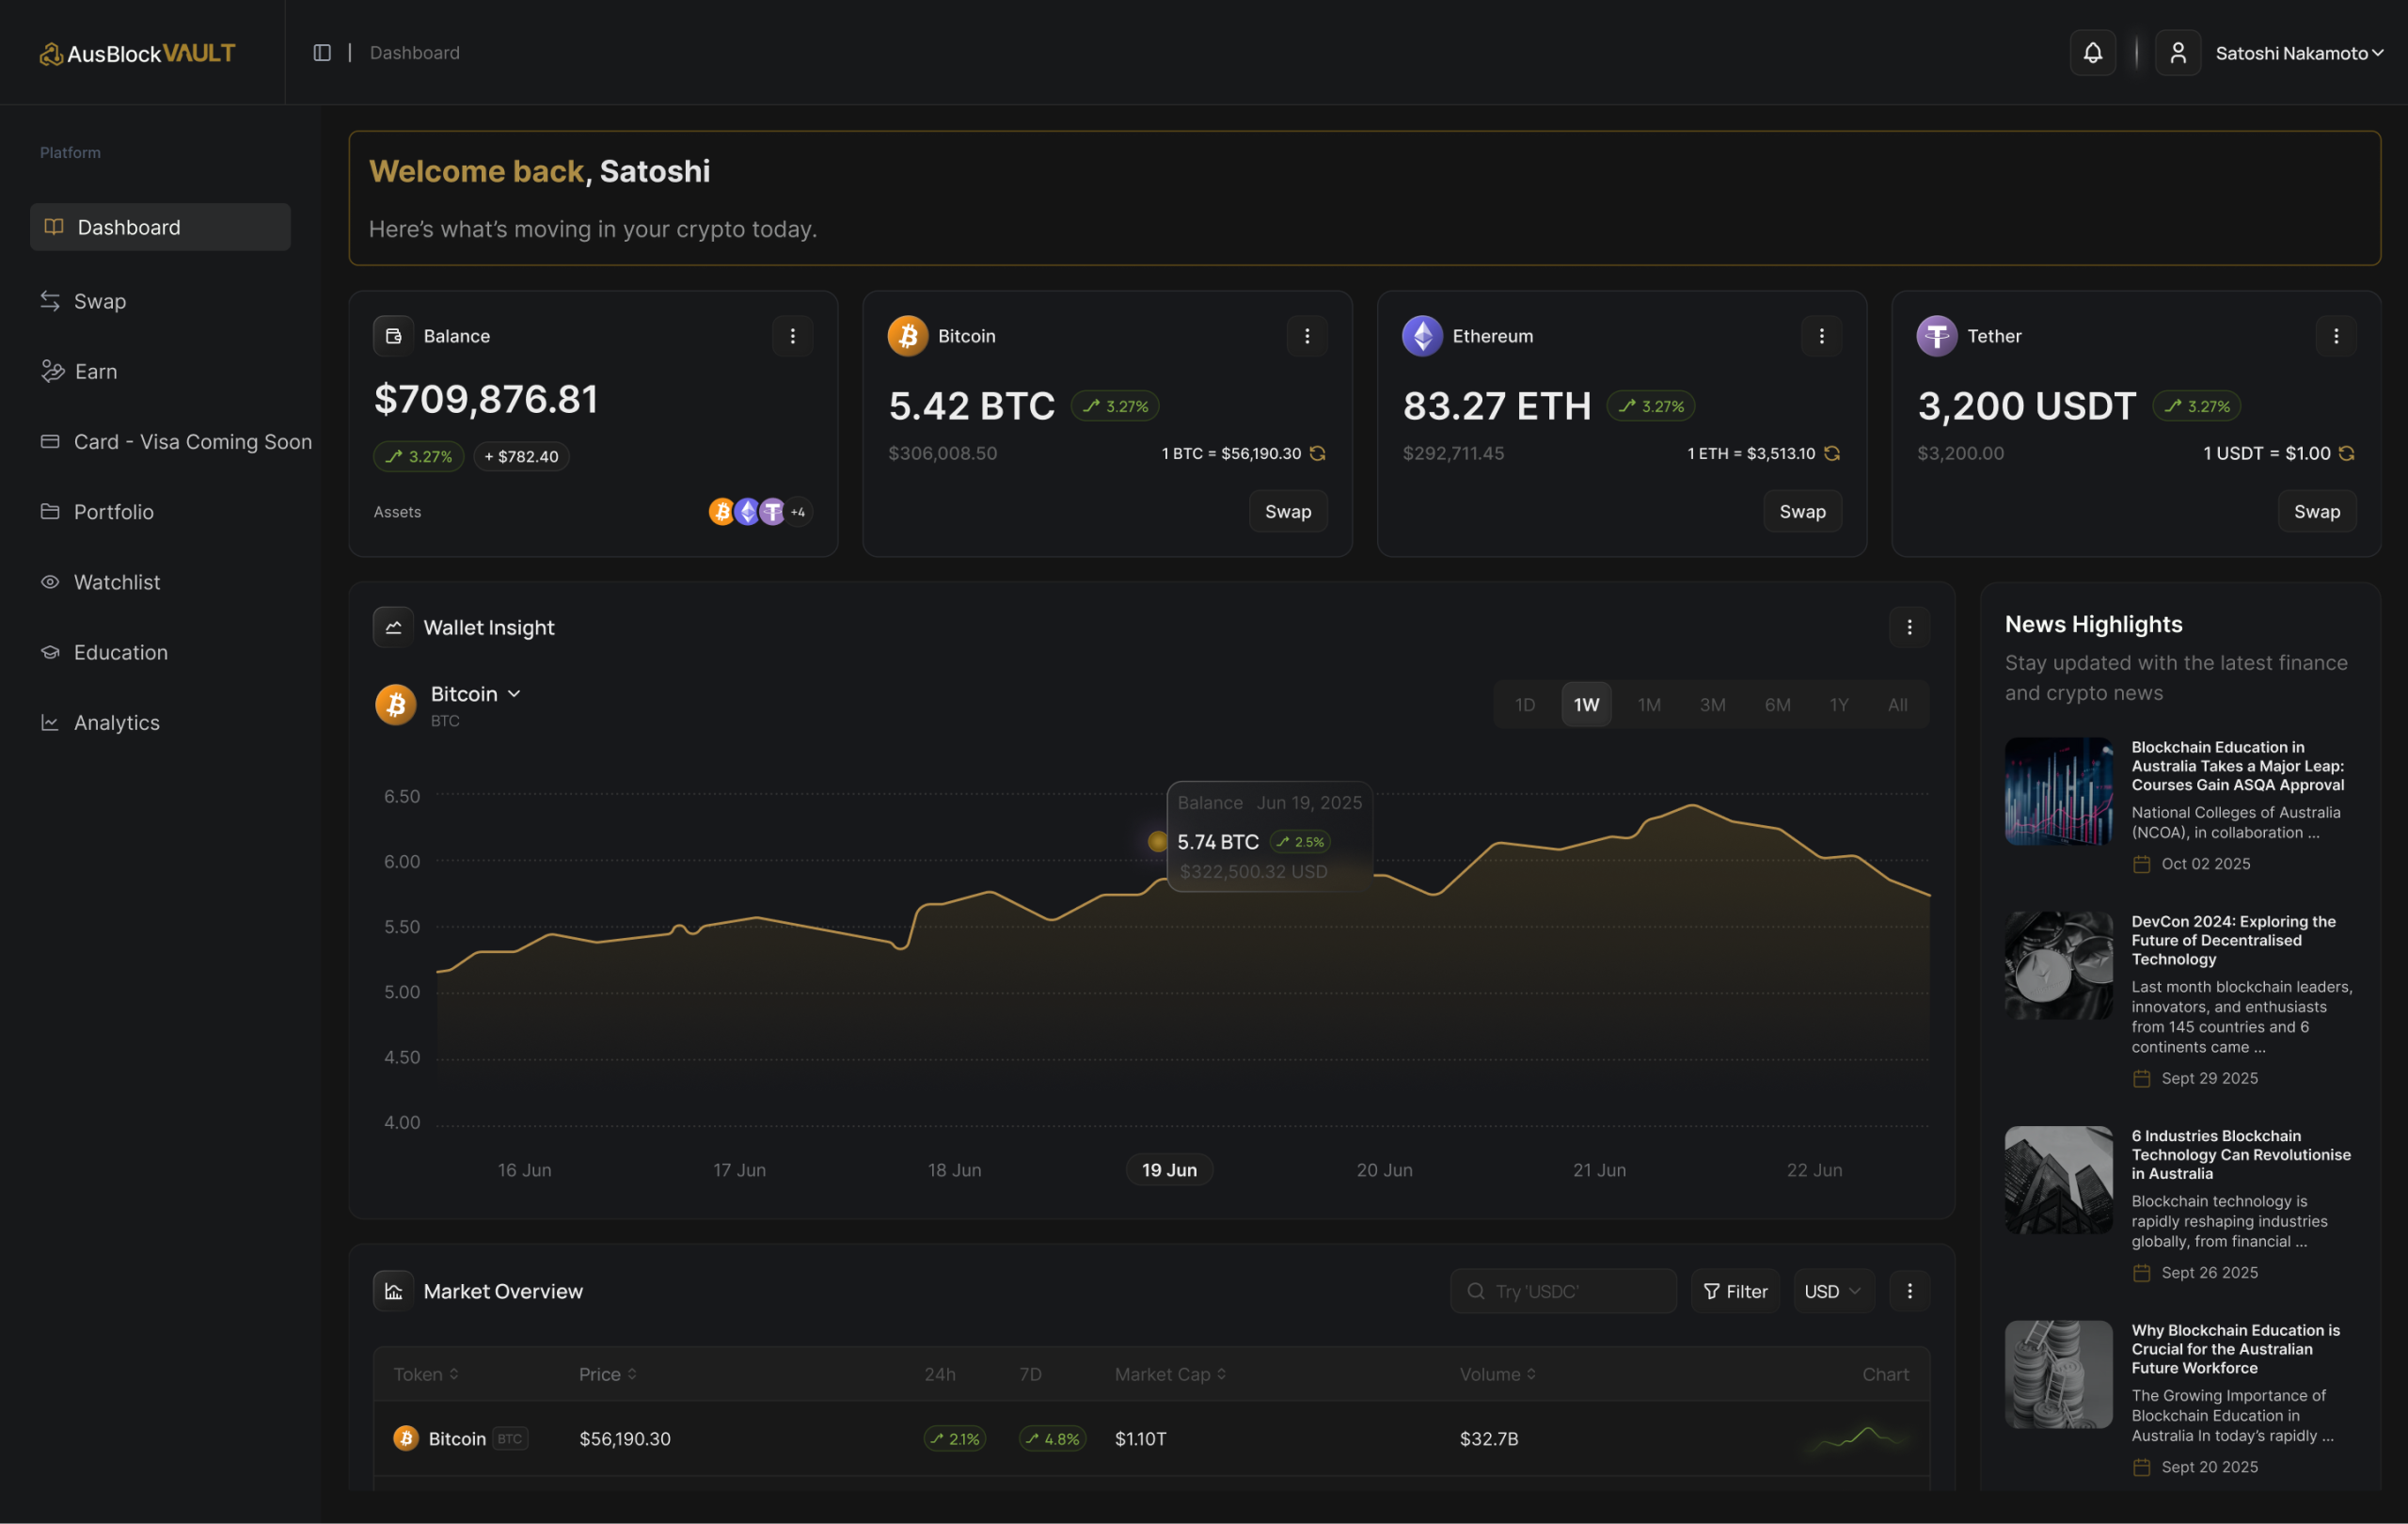Open Bitcoin card three-dot menu

coord(1306,336)
